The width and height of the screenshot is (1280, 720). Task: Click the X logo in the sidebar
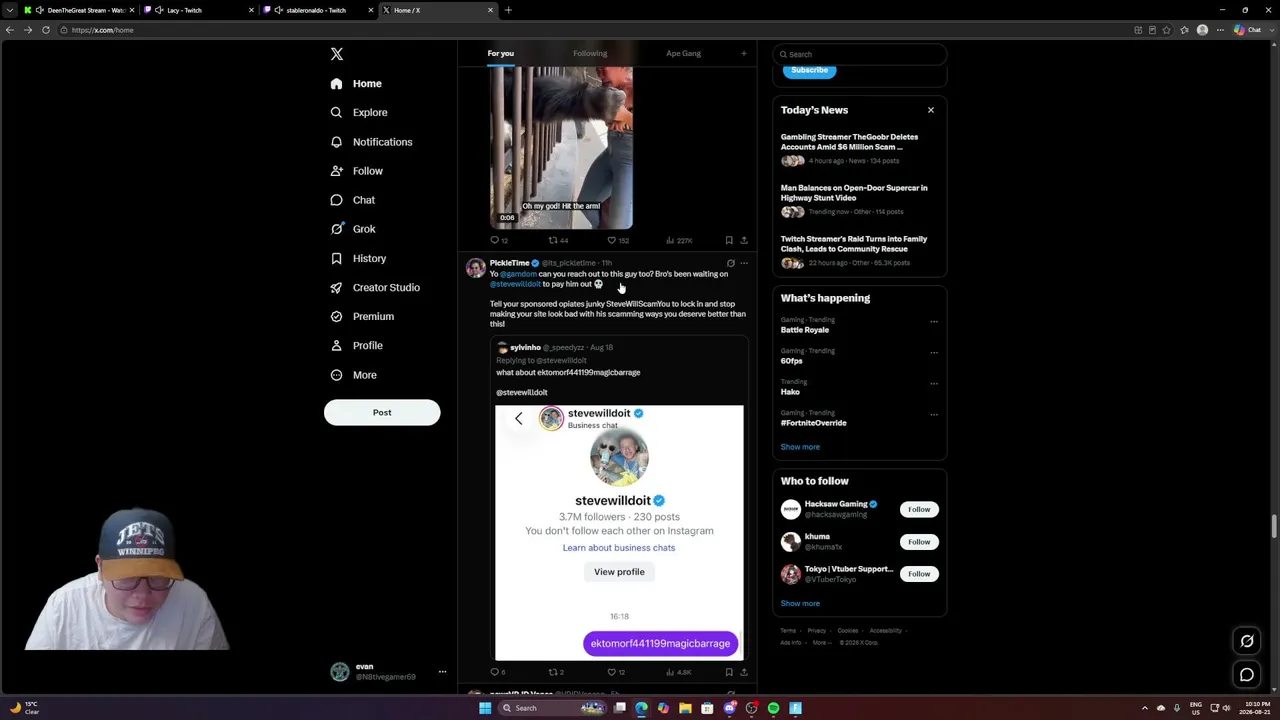[x=337, y=54]
